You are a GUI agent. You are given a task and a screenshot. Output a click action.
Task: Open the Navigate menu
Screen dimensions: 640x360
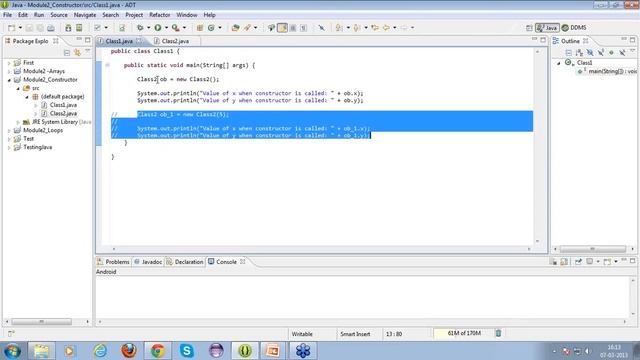(x=85, y=15)
